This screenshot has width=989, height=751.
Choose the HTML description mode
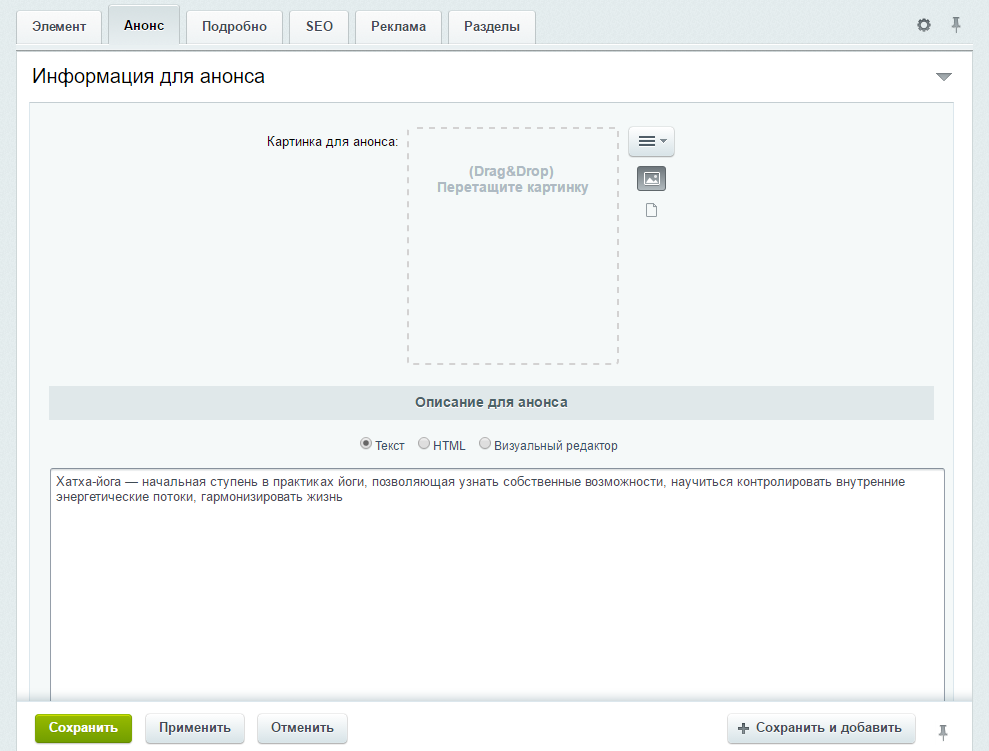[424, 444]
